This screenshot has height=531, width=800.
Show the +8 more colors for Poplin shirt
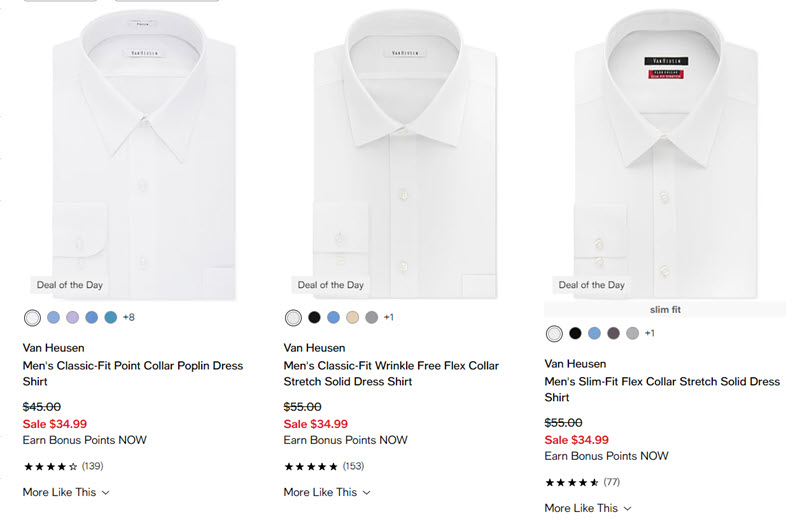point(129,317)
